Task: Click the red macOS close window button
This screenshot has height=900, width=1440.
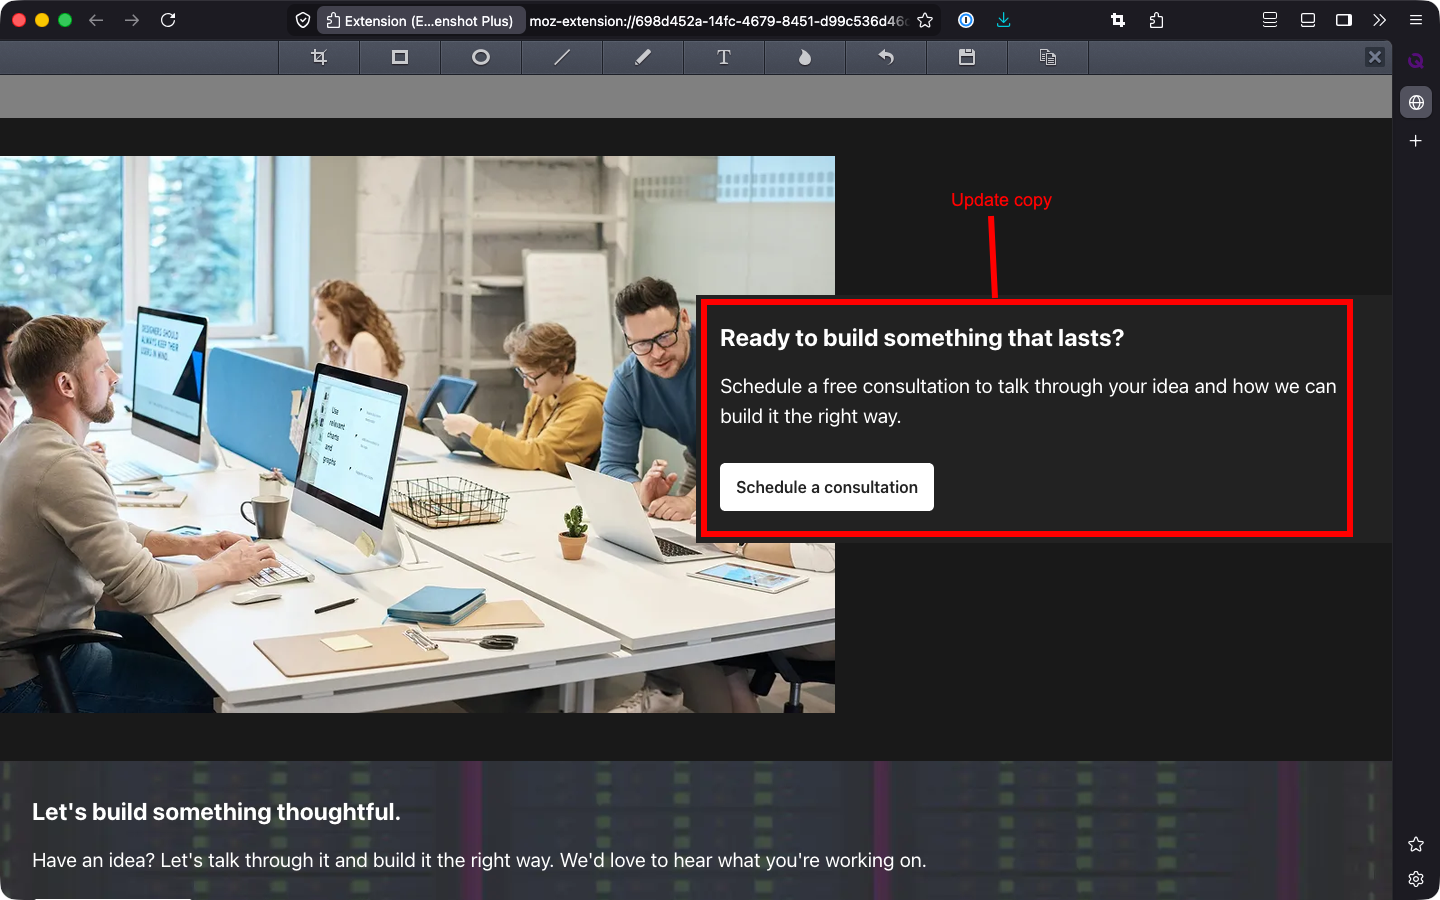Action: pyautogui.click(x=18, y=20)
